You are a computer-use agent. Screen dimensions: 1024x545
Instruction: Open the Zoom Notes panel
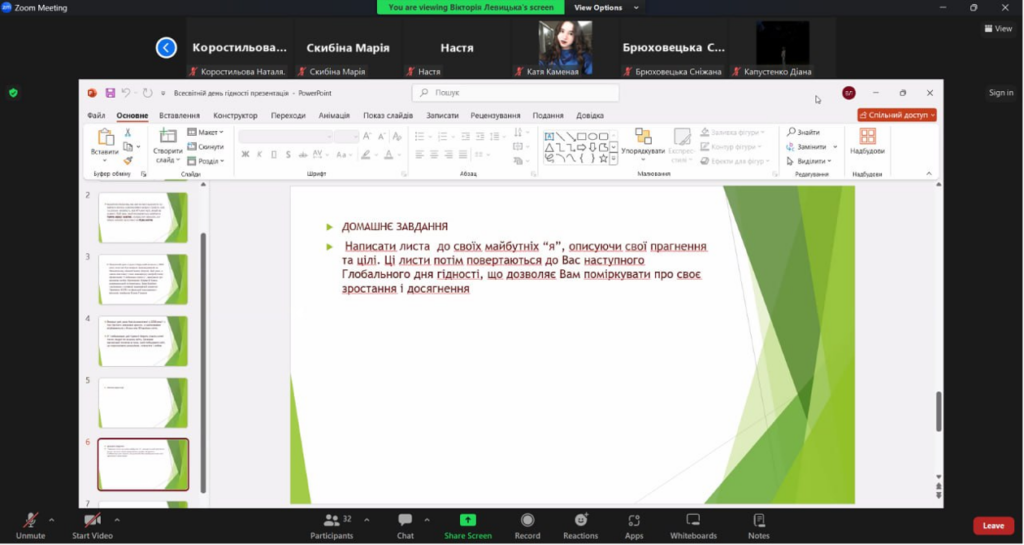pyautogui.click(x=758, y=523)
